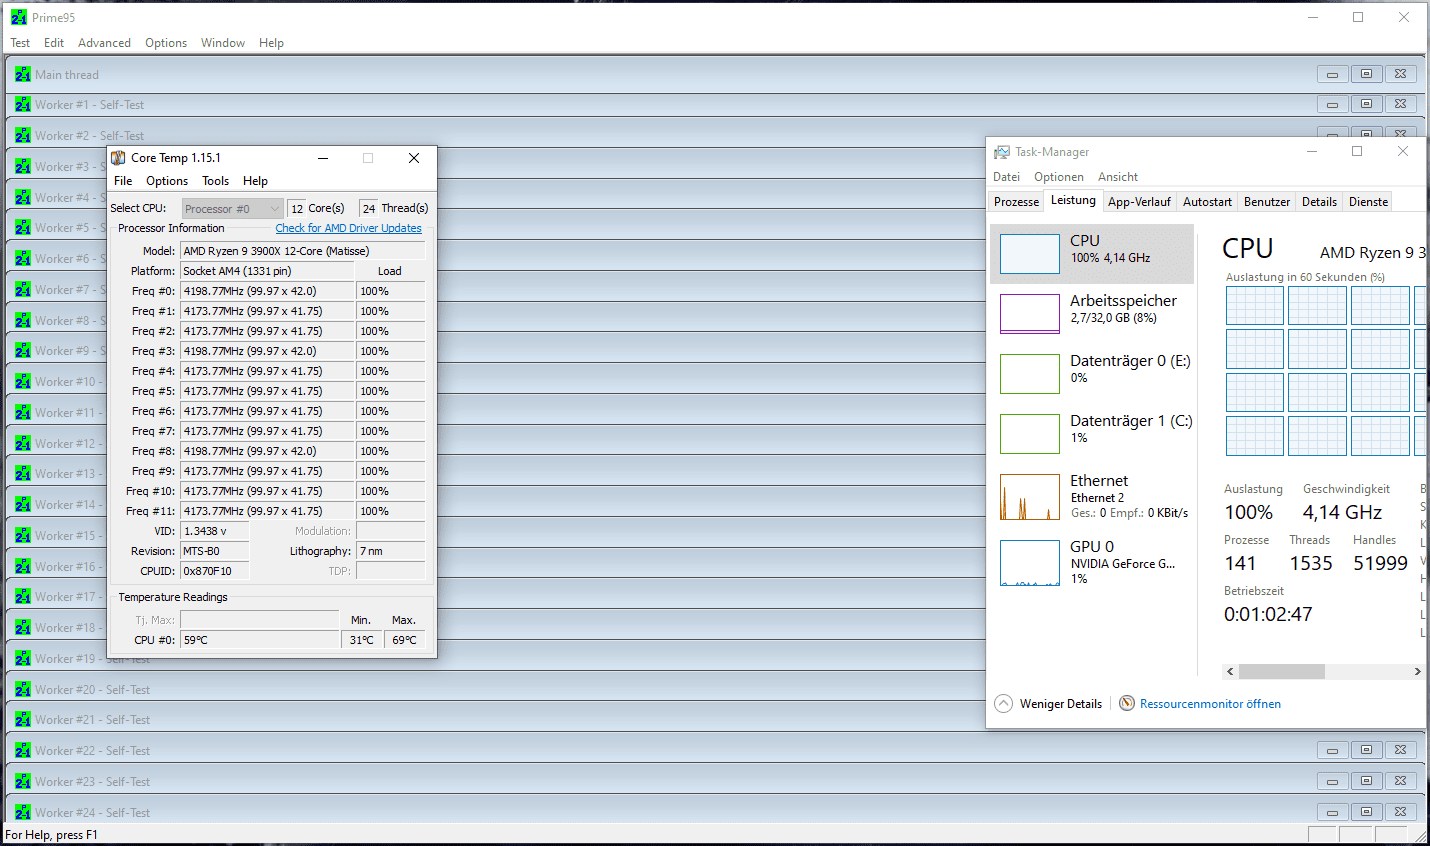
Task: Select Datenträger 0 (E:) performance entry
Action: [1092, 374]
